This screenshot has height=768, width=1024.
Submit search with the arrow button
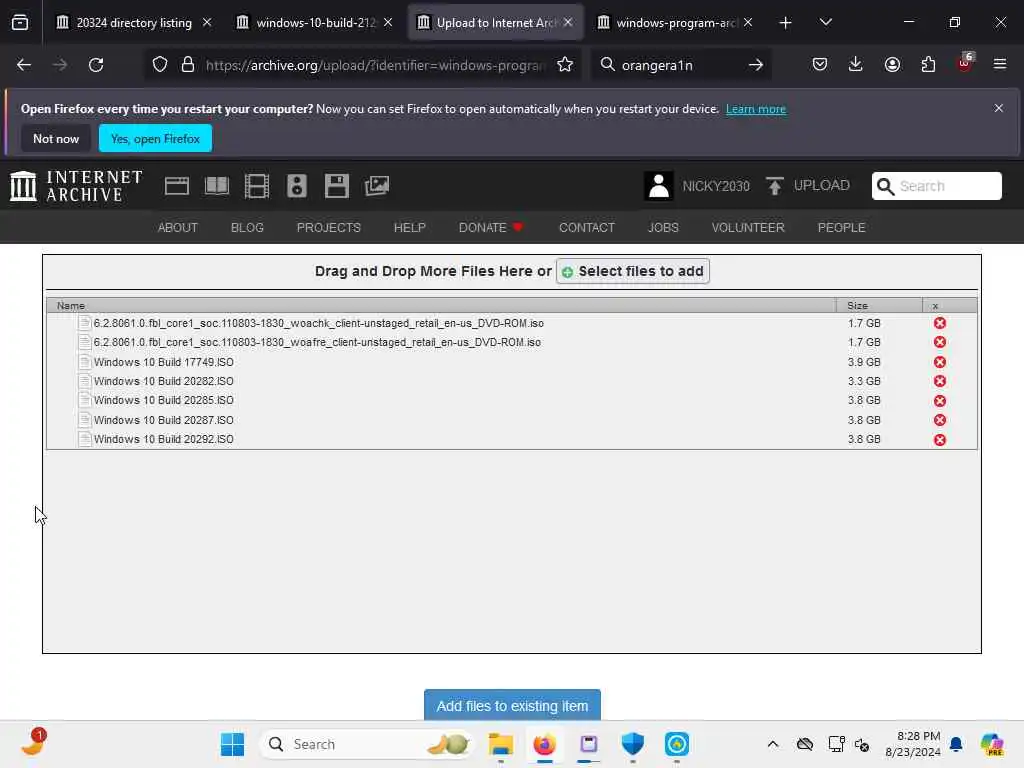coord(756,65)
